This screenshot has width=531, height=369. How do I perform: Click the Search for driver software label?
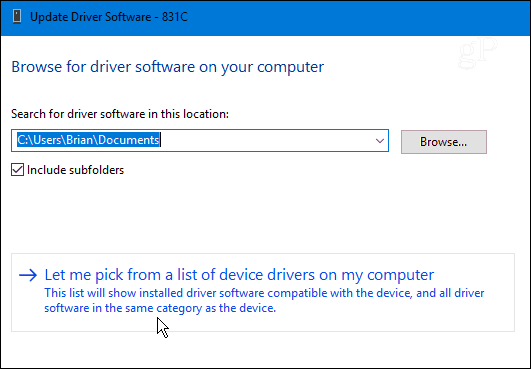tap(120, 114)
